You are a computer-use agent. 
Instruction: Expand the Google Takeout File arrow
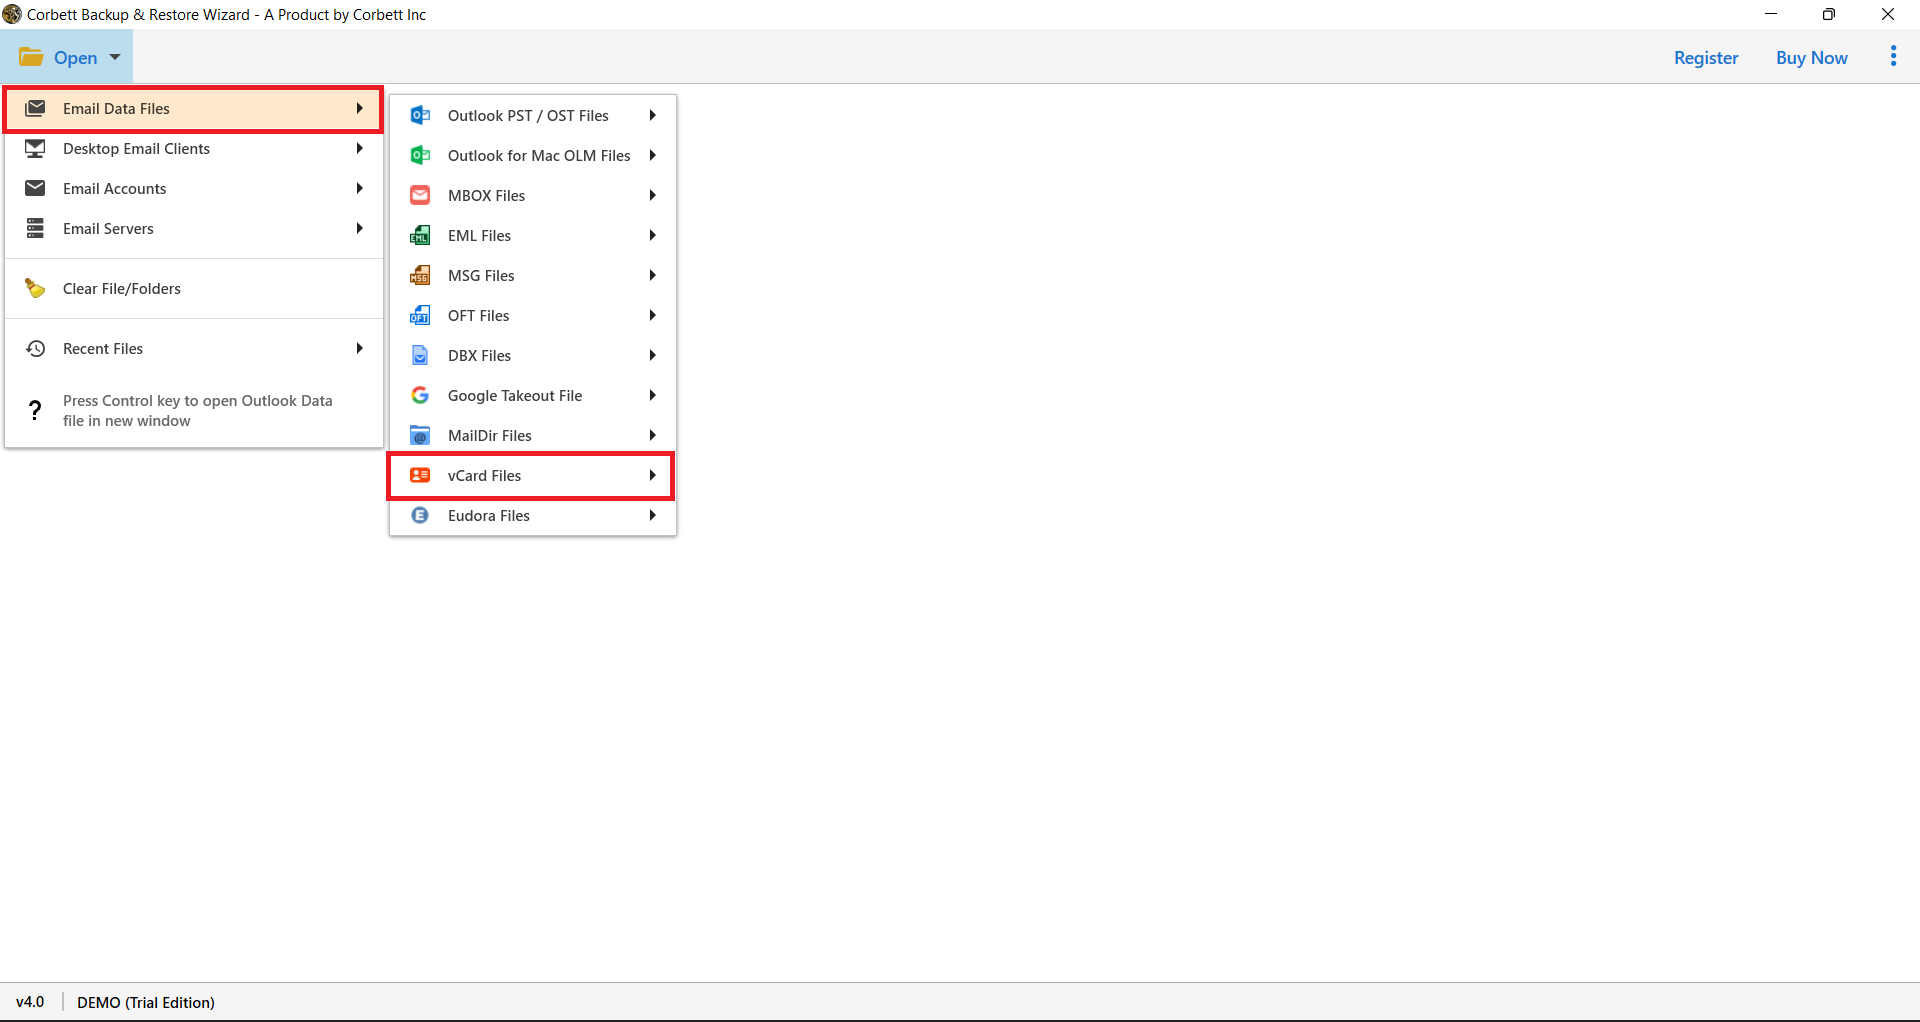coord(652,395)
